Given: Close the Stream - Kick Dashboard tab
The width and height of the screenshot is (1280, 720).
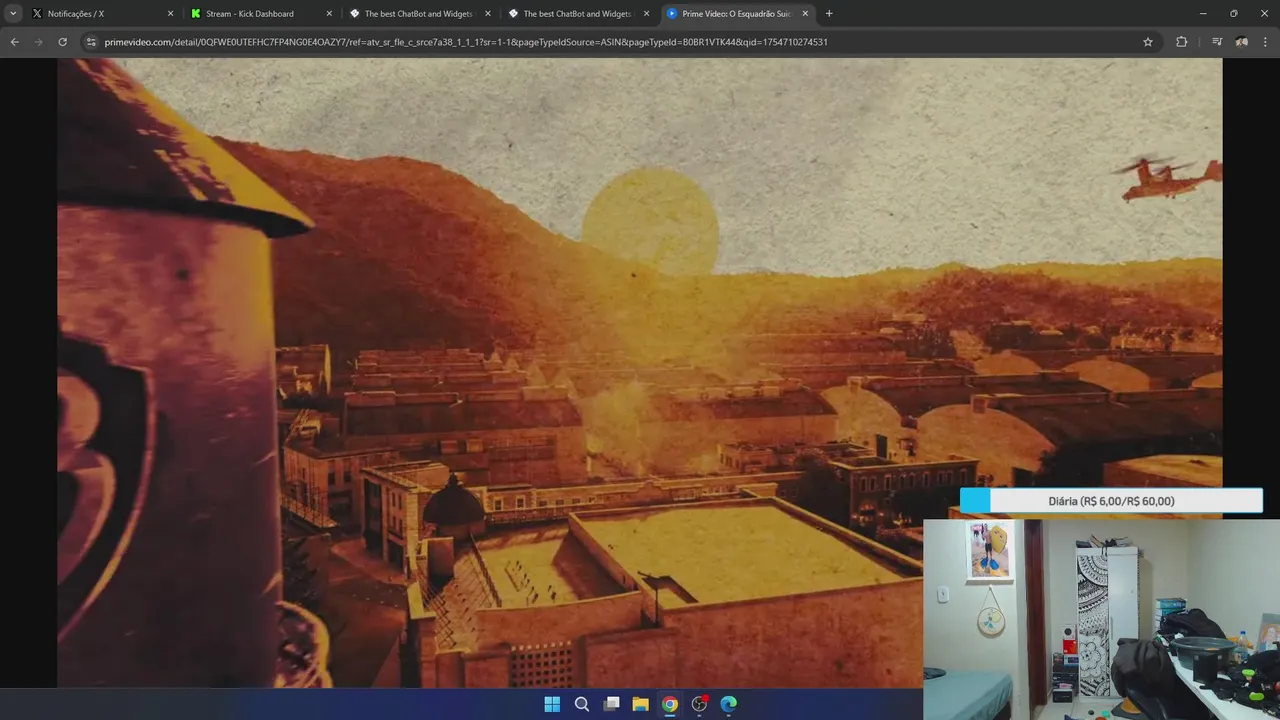Looking at the screenshot, I should pos(329,14).
